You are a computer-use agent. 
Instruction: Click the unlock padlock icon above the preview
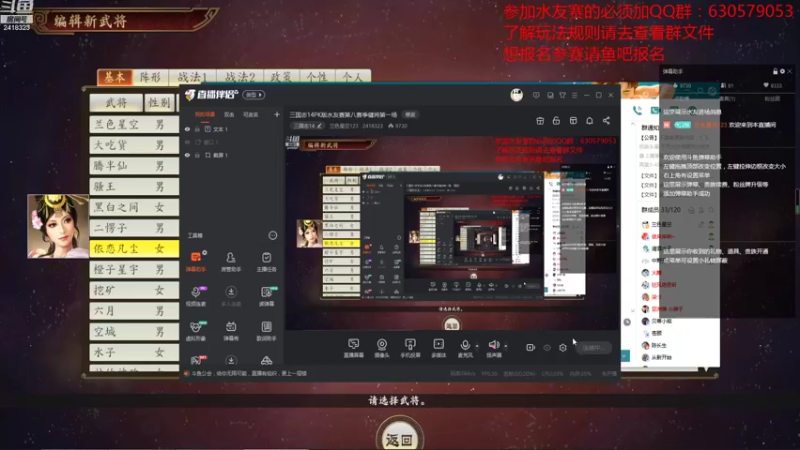tap(556, 120)
